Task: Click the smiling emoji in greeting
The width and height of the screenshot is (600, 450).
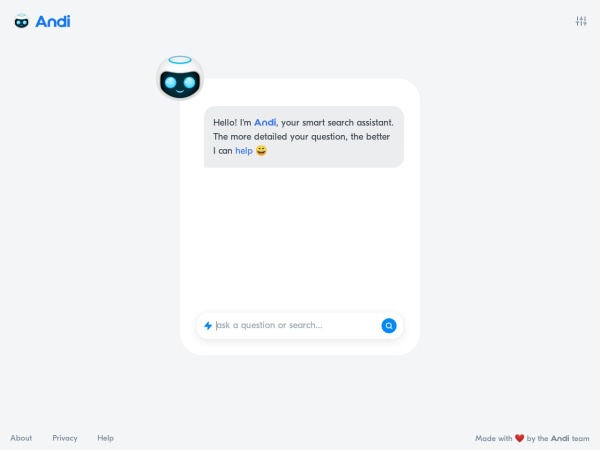Action: click(261, 150)
